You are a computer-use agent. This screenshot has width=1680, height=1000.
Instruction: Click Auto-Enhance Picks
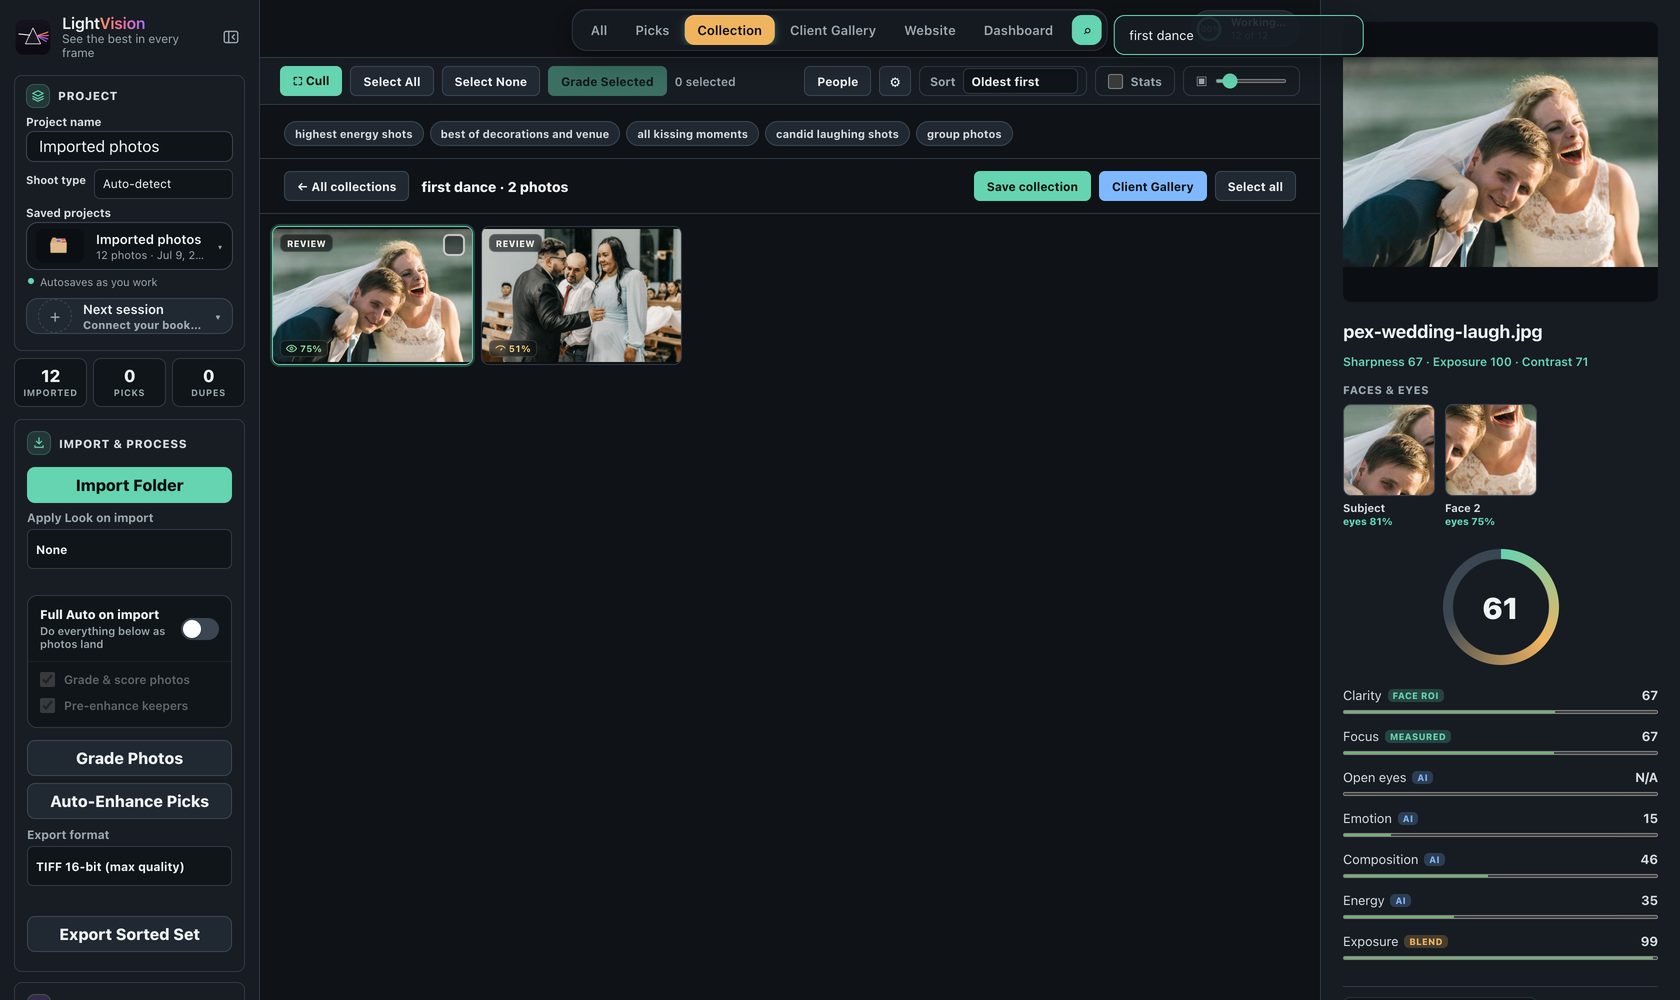point(129,801)
